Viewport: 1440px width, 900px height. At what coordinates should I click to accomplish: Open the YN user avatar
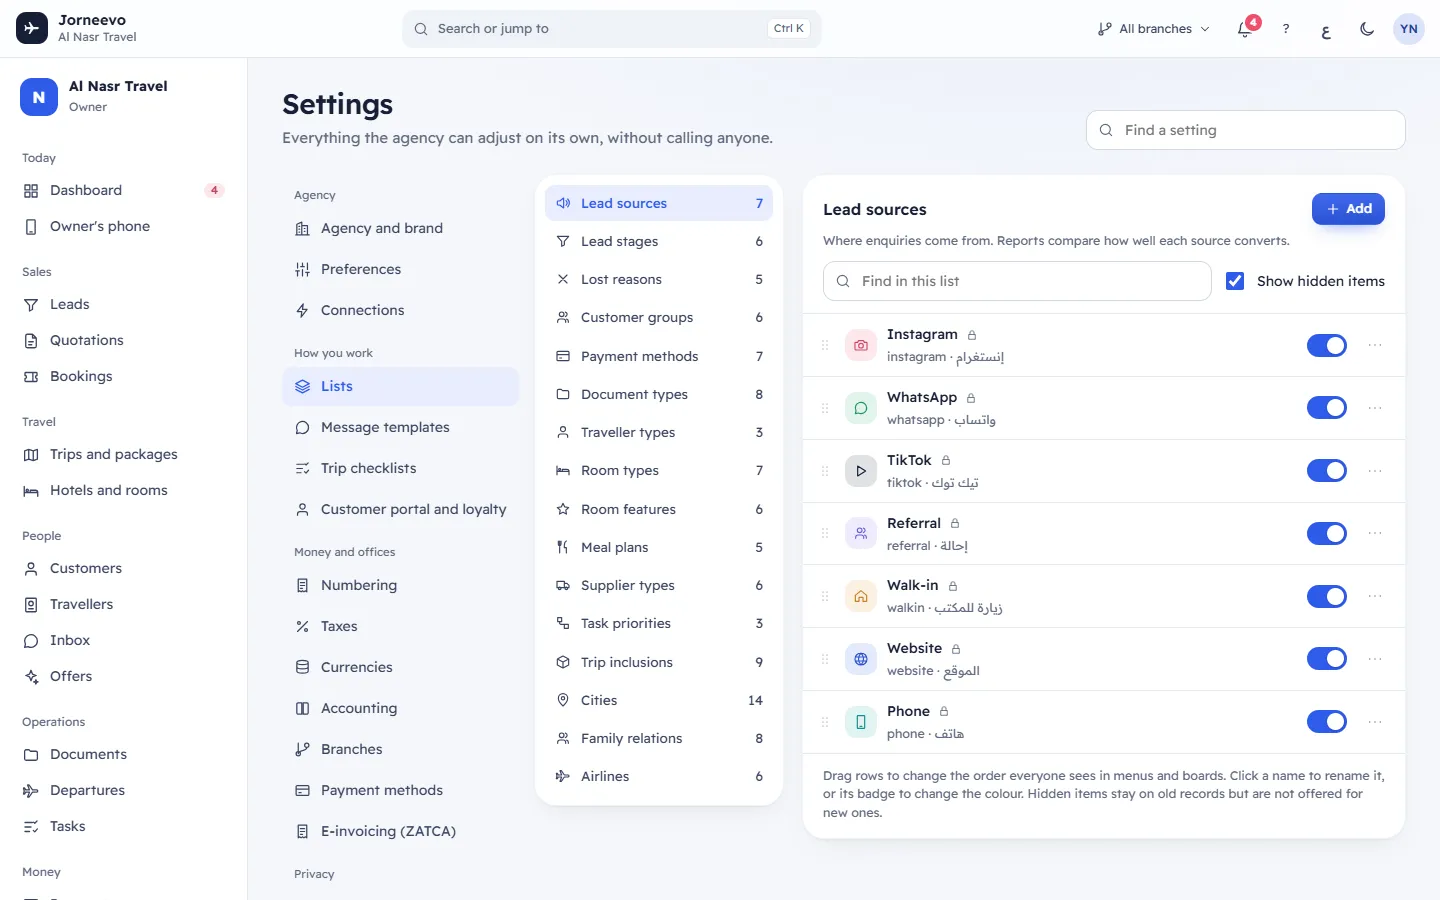tap(1409, 29)
